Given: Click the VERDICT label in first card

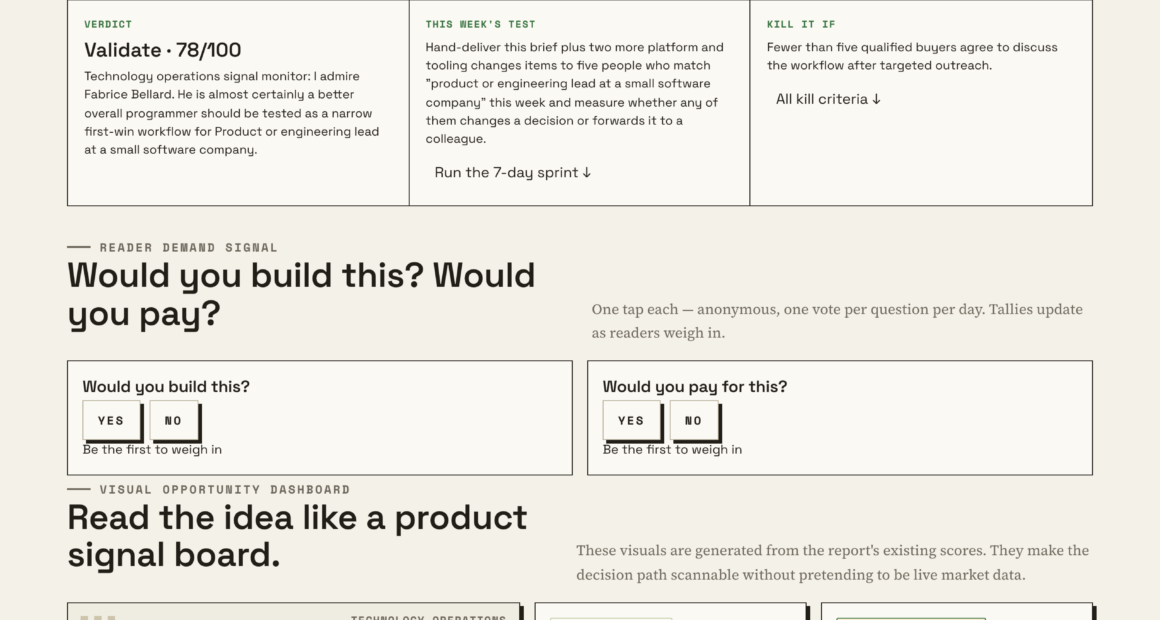Looking at the screenshot, I should point(108,24).
